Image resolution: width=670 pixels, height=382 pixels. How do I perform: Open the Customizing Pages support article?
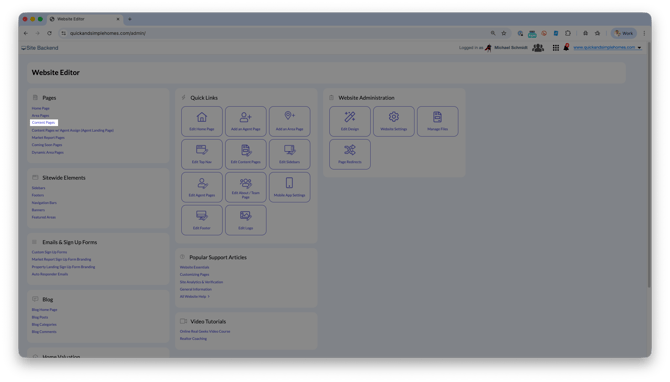click(194, 275)
